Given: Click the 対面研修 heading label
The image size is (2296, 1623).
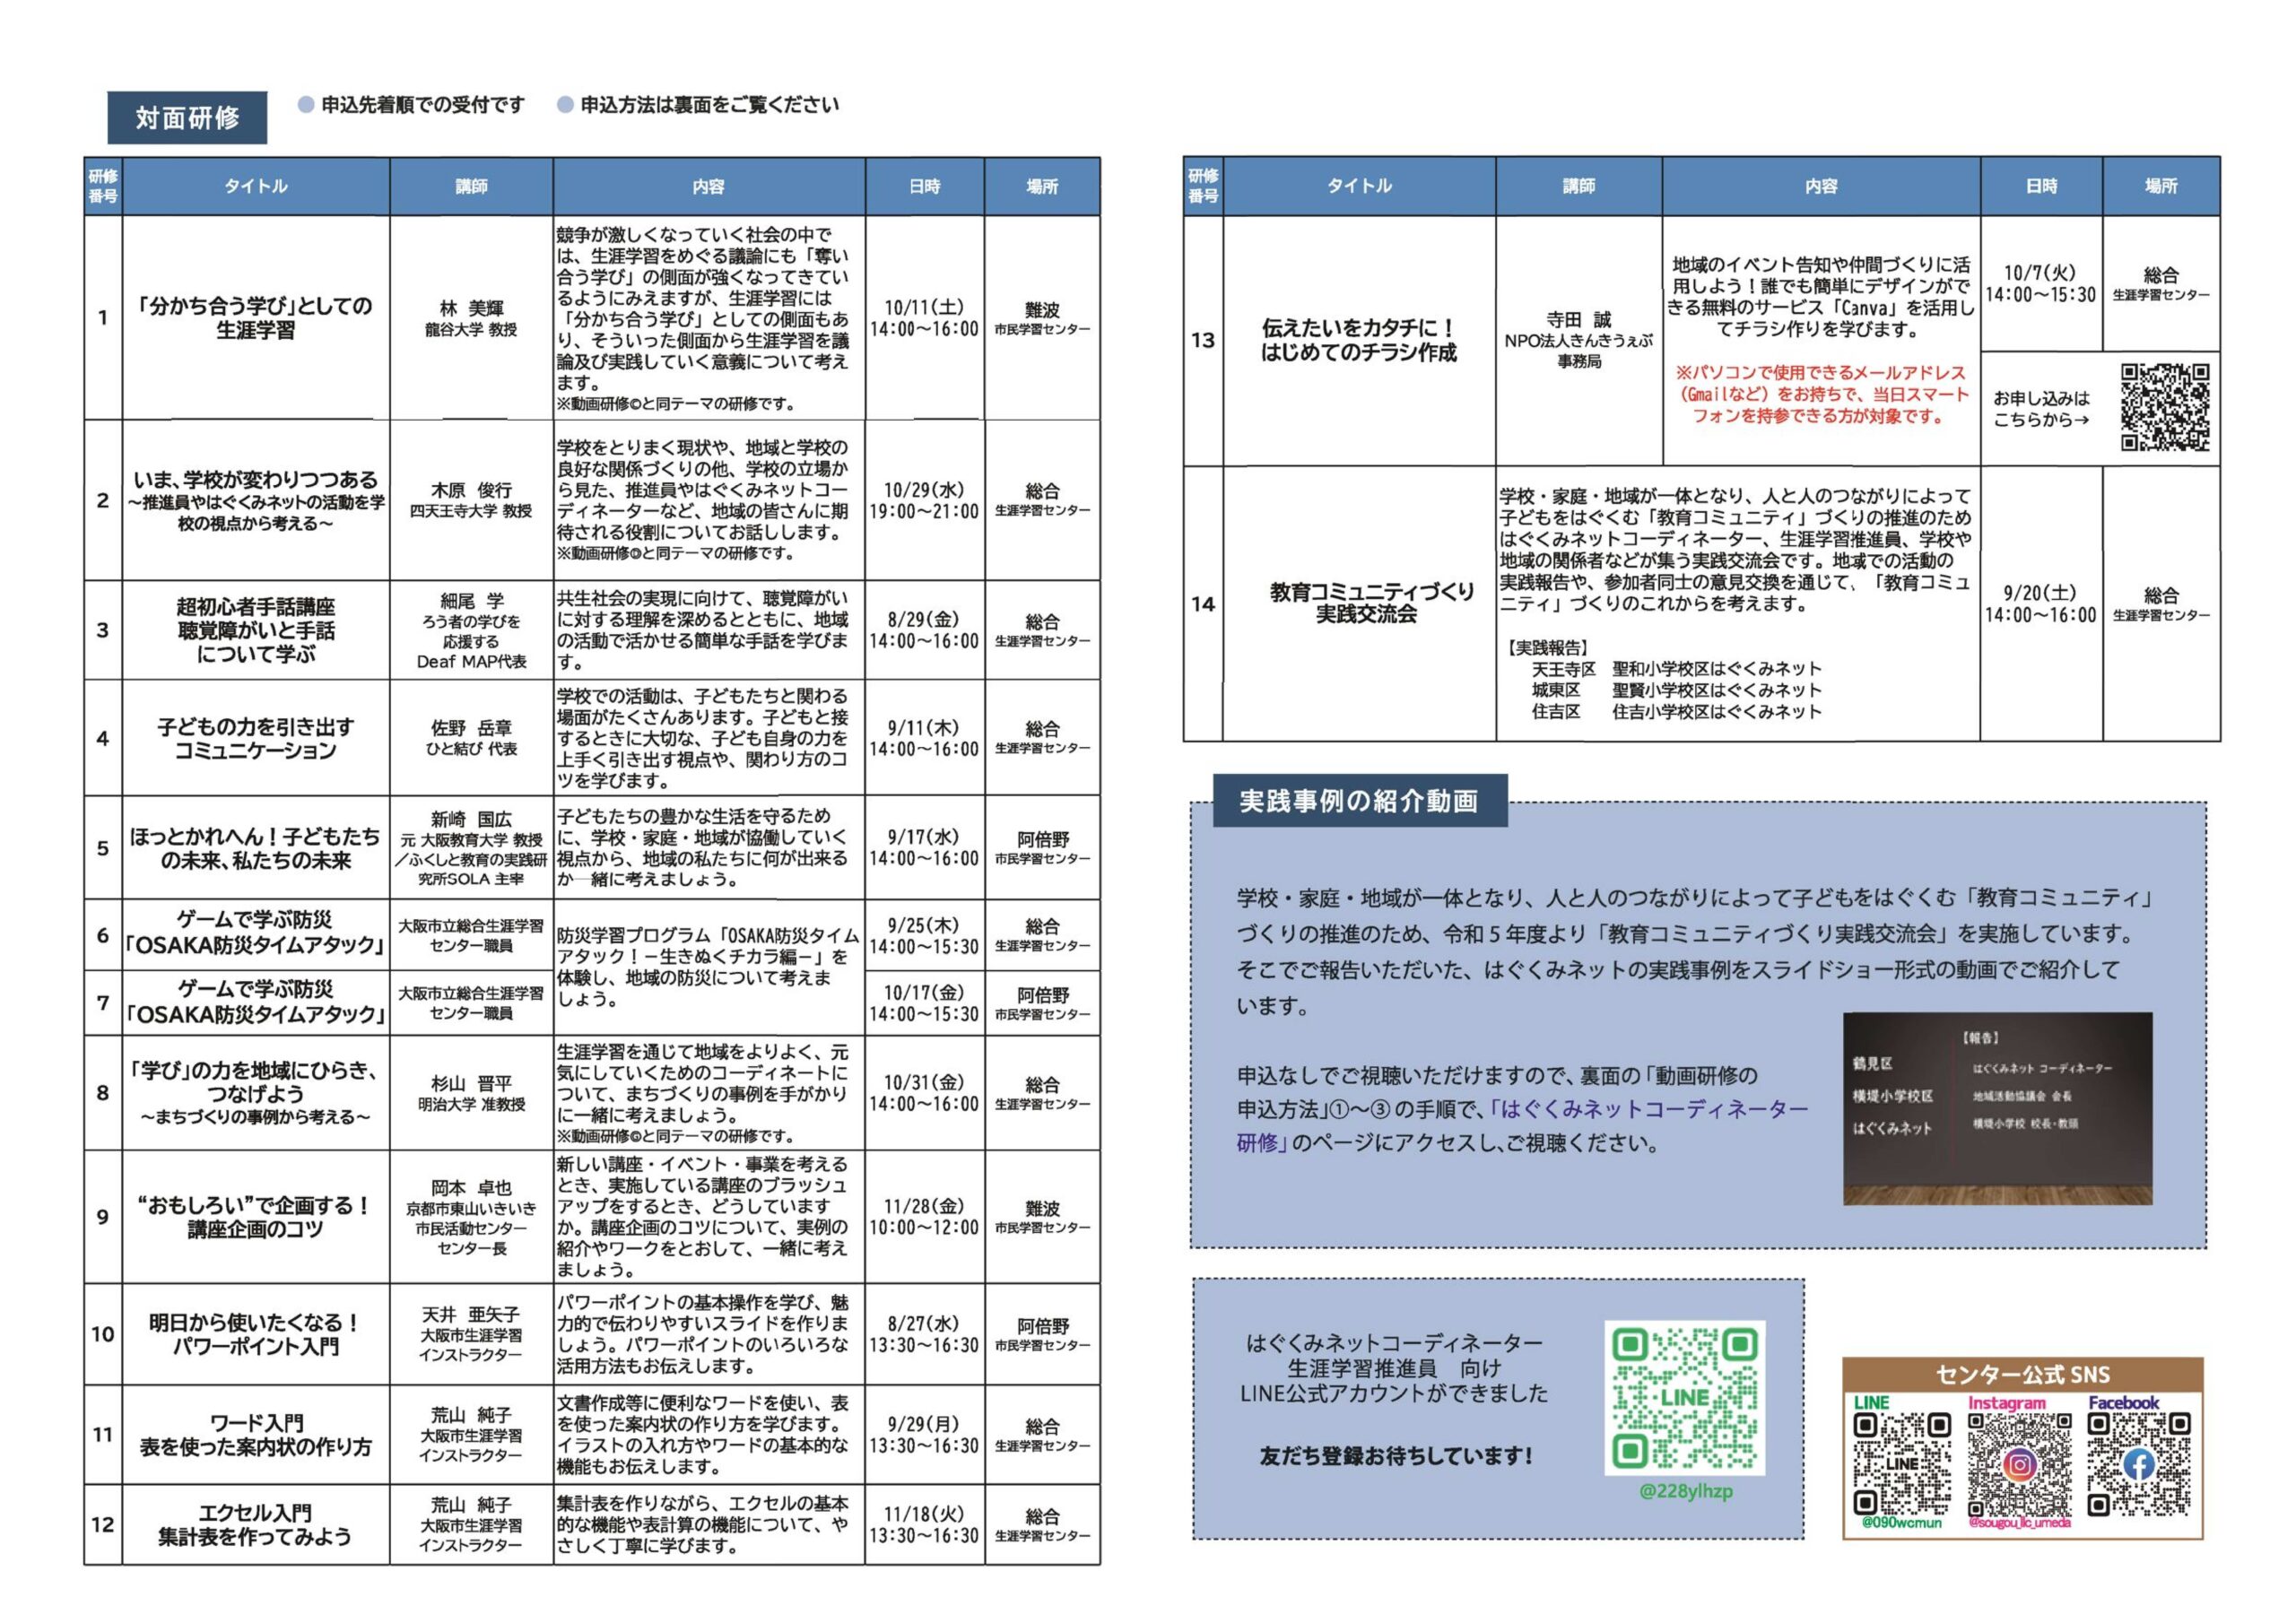Looking at the screenshot, I should click(187, 118).
